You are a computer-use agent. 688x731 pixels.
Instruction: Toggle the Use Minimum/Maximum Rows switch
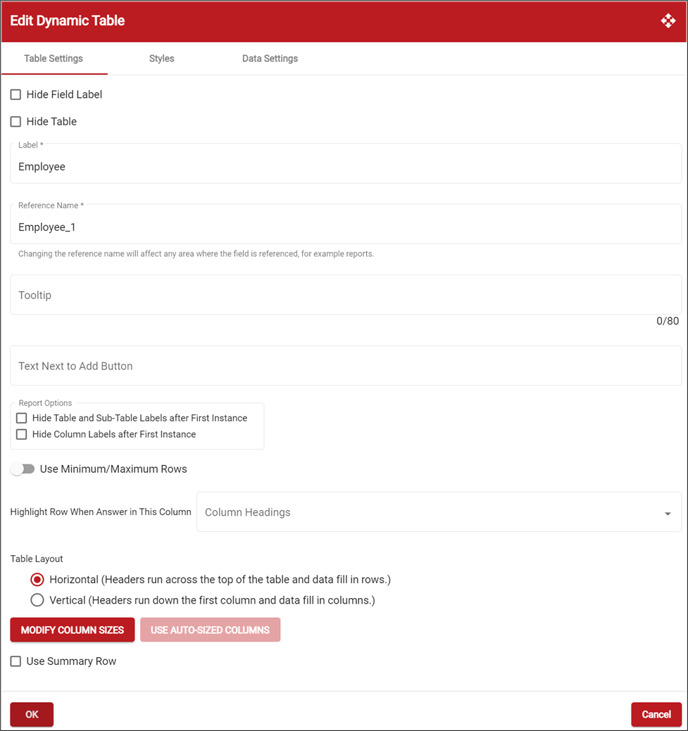click(22, 469)
